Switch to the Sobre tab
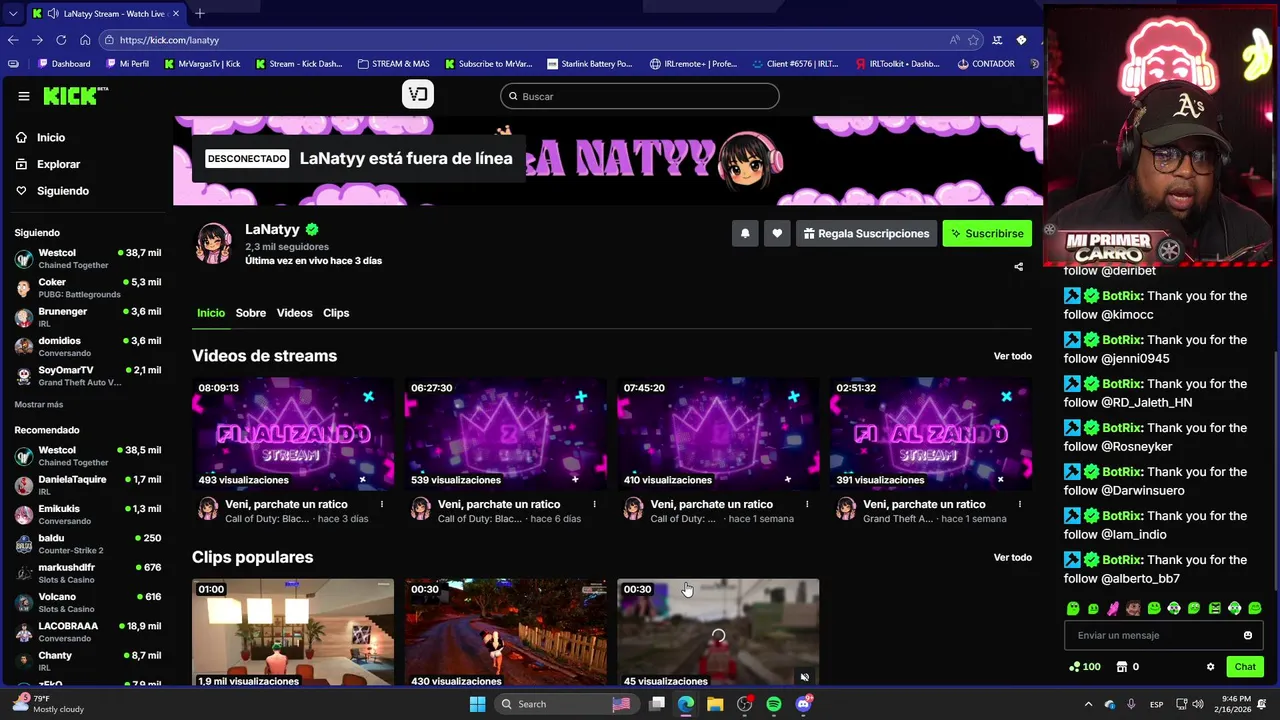 coord(251,313)
